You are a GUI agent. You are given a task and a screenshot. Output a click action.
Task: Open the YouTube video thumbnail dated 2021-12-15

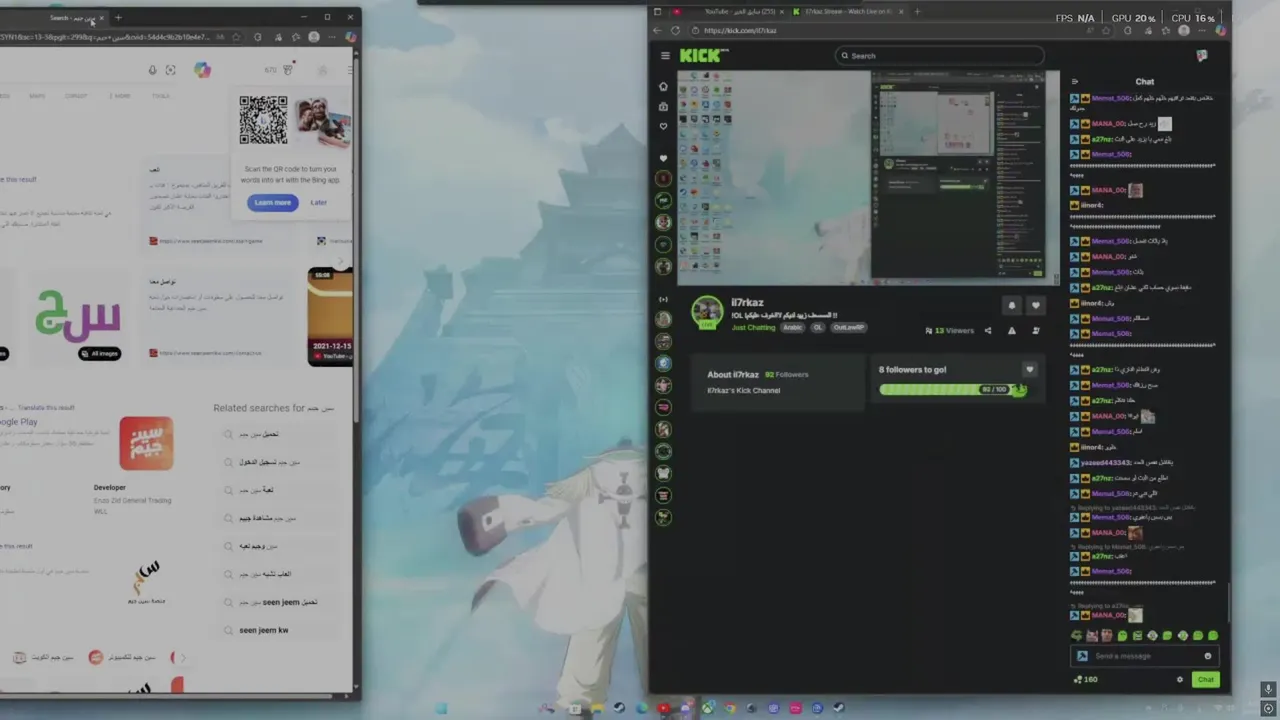coord(331,315)
